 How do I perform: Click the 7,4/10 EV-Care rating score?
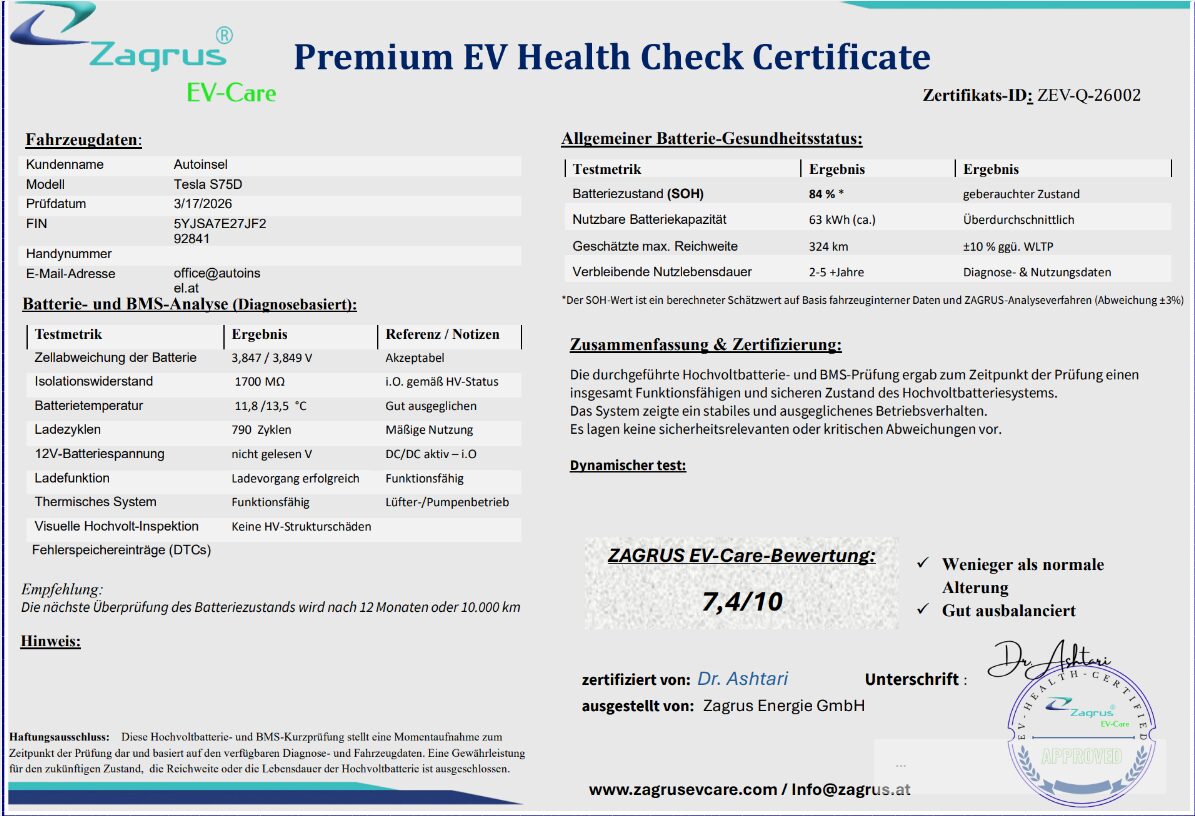741,601
